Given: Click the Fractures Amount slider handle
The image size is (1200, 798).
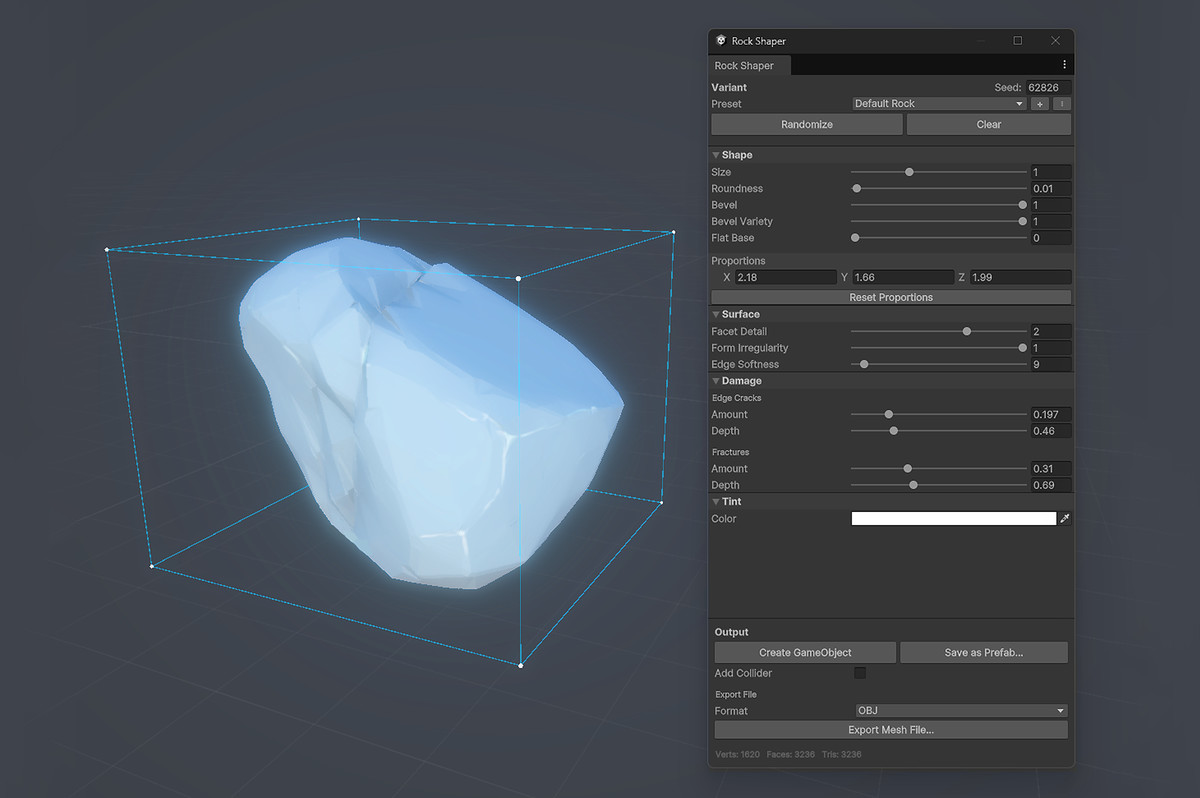Looking at the screenshot, I should pos(908,468).
